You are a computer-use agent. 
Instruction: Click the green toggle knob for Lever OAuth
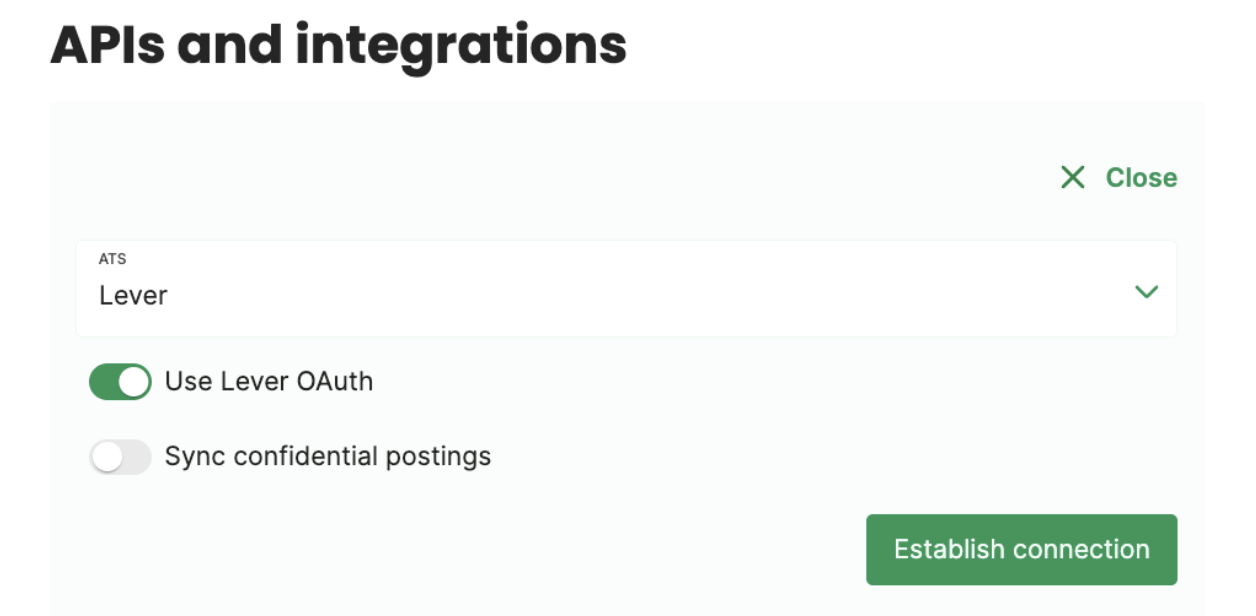click(x=131, y=382)
